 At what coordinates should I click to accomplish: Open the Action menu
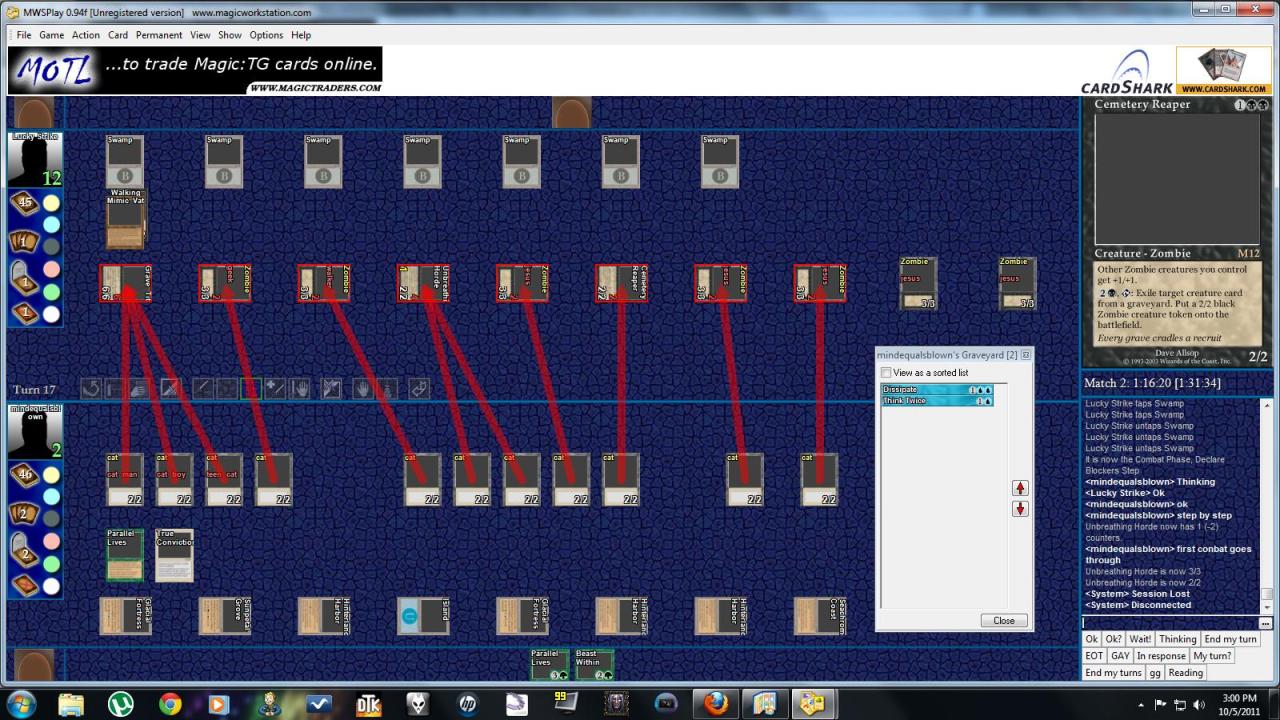pyautogui.click(x=86, y=35)
